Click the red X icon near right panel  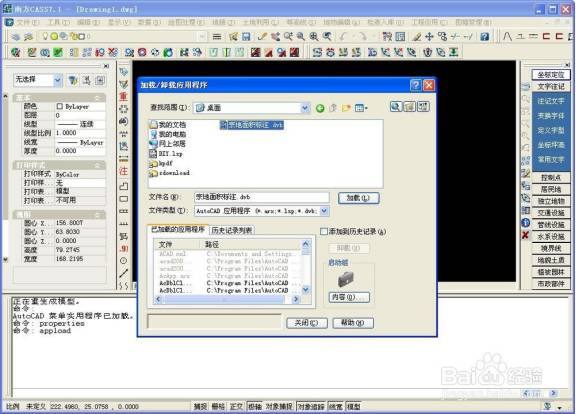coord(525,235)
